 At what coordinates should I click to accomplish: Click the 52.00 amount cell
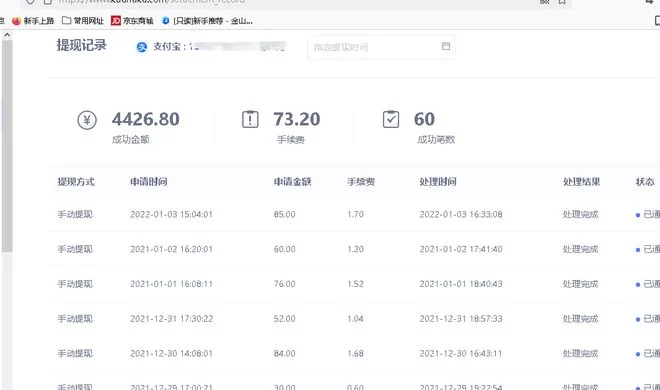285,319
